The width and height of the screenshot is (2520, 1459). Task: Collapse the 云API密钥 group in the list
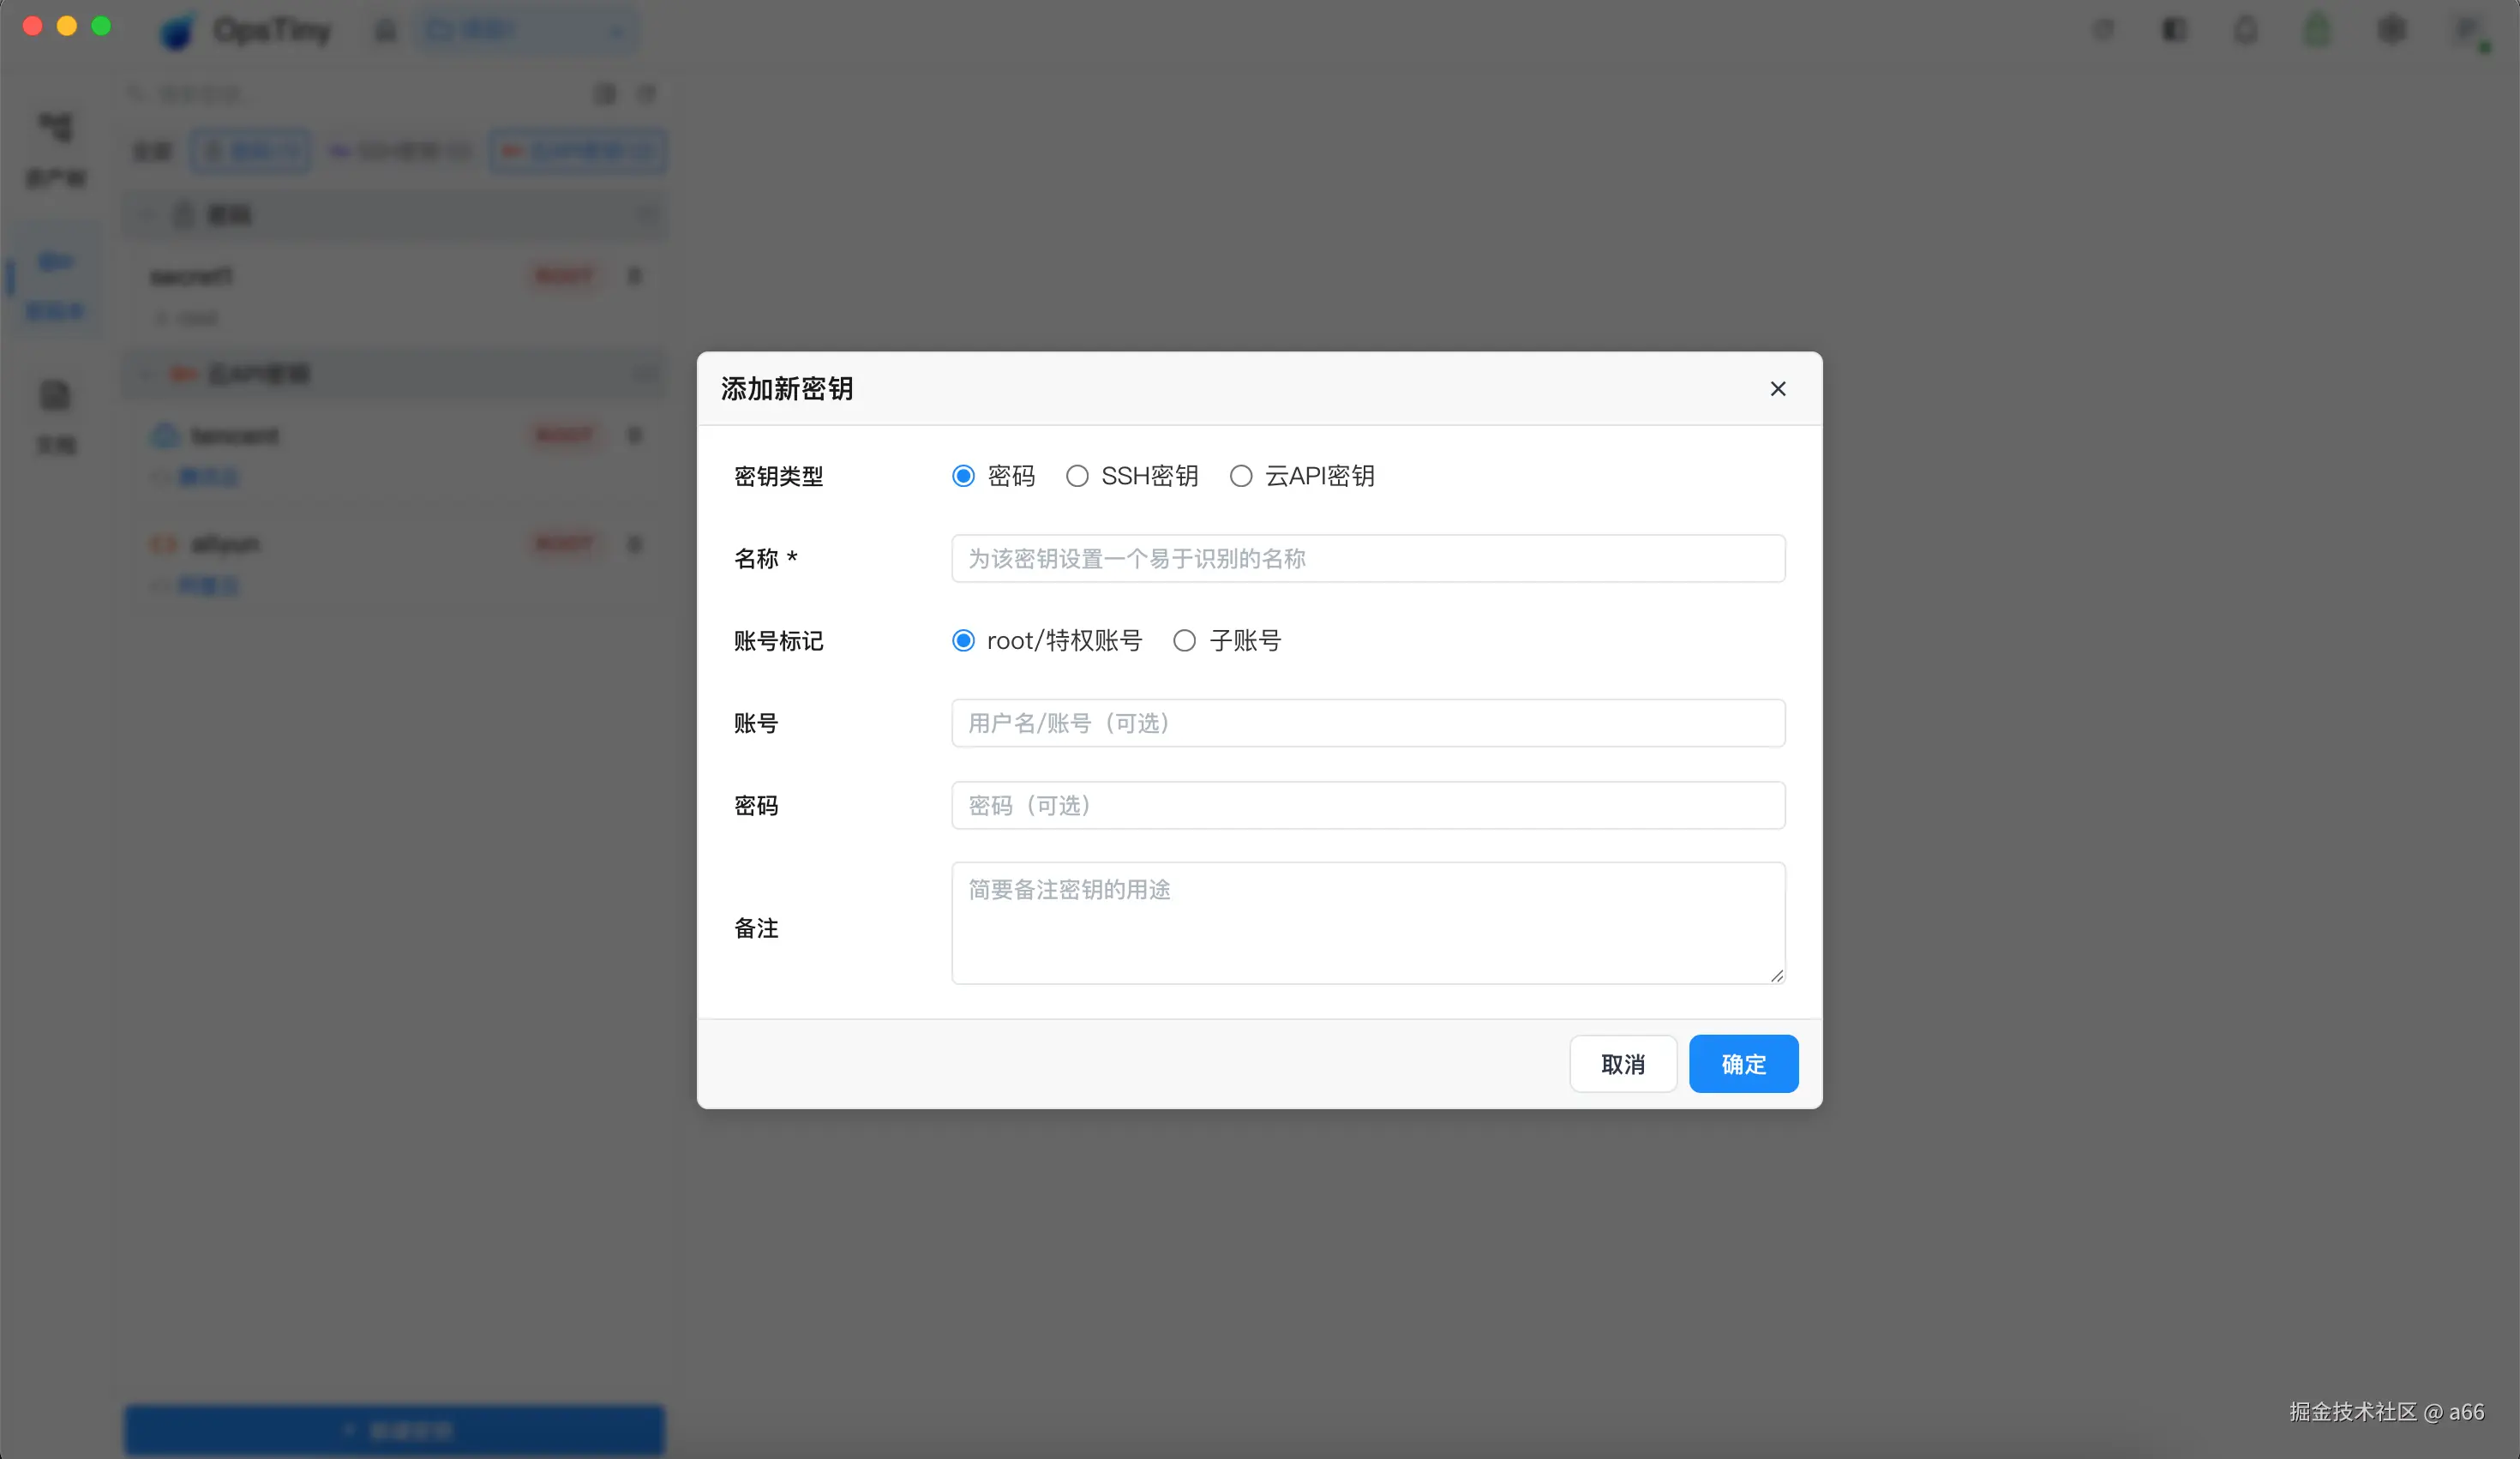point(148,374)
